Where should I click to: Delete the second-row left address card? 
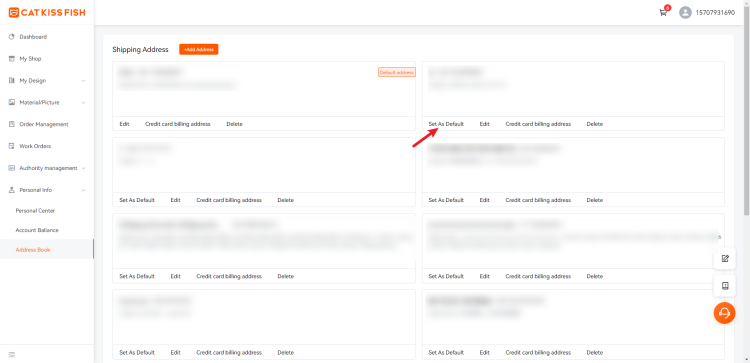coord(286,200)
